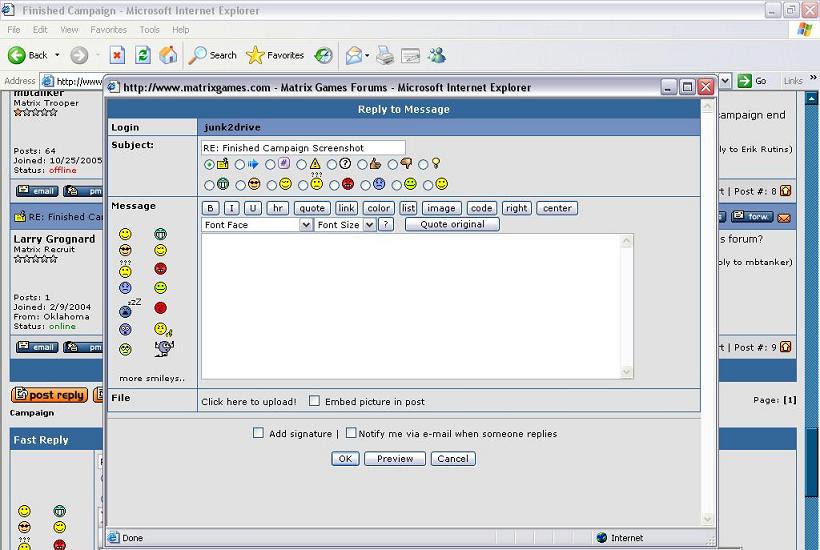Select the thumbs up post icon radio

click(x=362, y=165)
